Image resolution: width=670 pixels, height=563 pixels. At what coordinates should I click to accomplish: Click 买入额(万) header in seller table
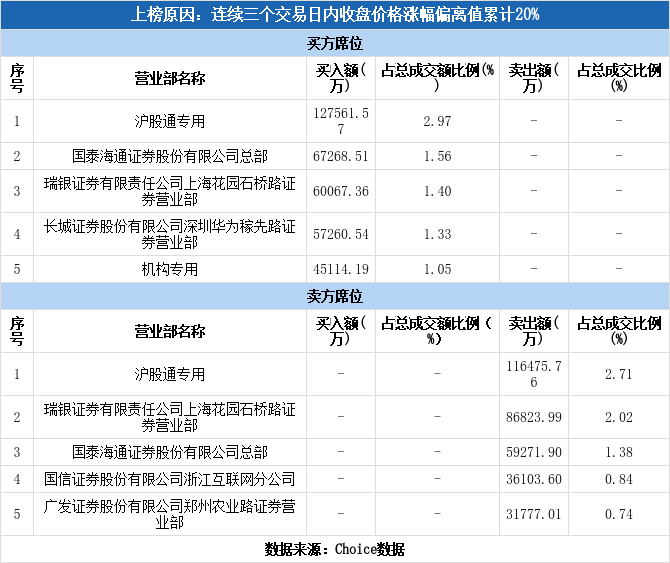click(x=341, y=331)
